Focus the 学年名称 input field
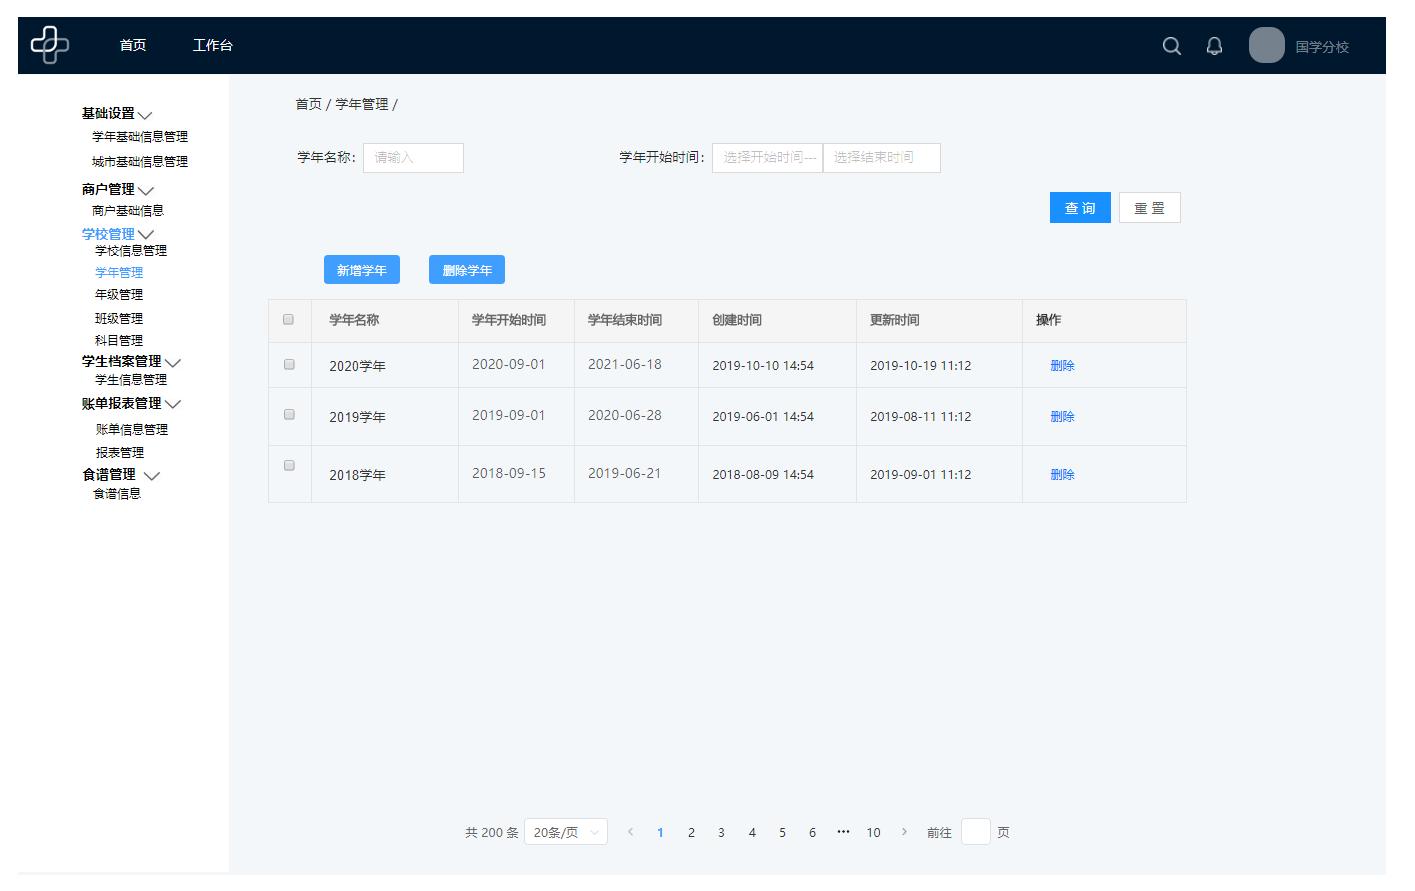 click(413, 158)
